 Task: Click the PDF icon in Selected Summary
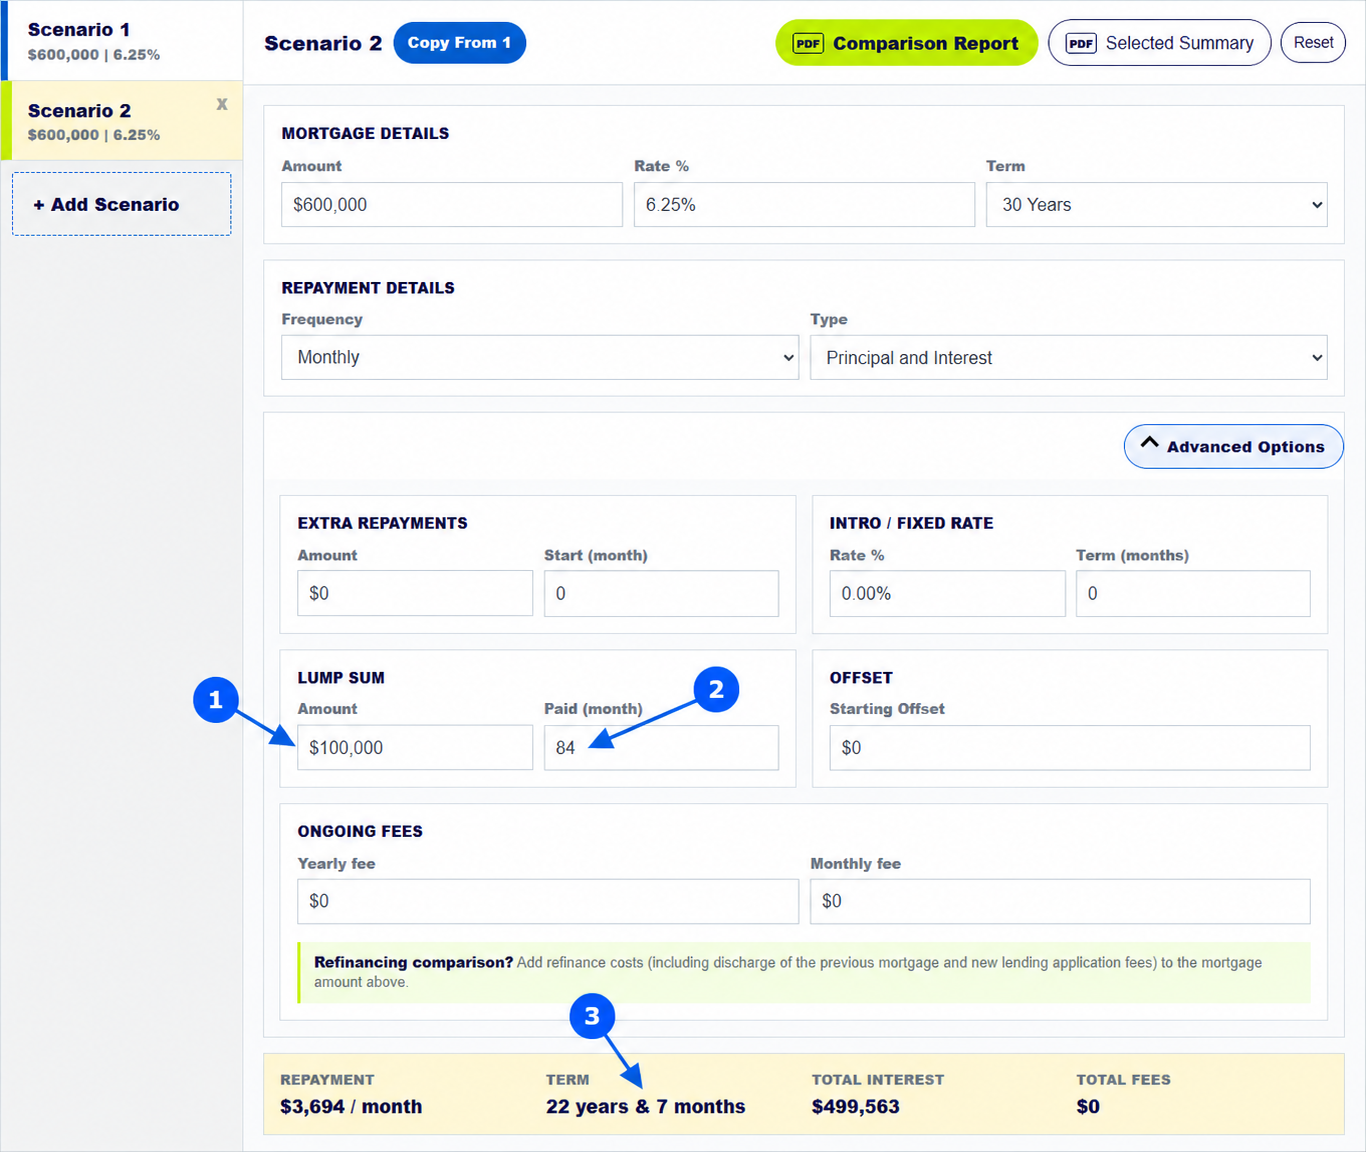point(1081,43)
